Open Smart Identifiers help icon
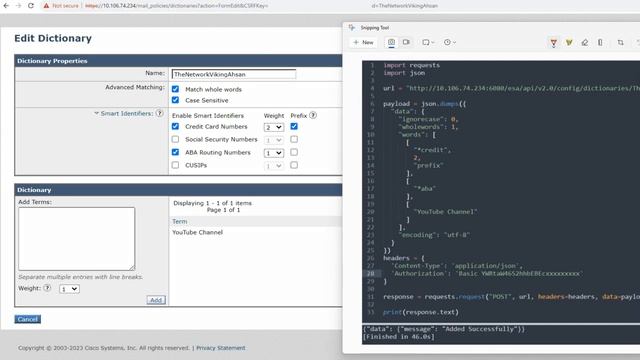This screenshot has height=360, width=640. [x=160, y=113]
